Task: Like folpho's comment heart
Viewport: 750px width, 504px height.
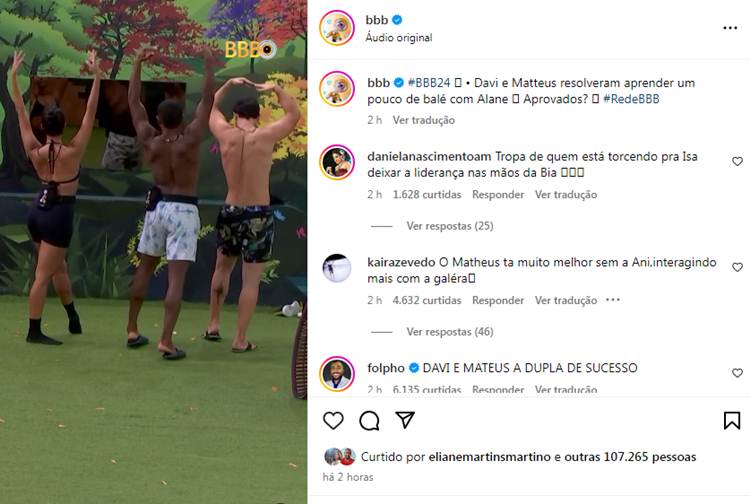Action: click(737, 373)
